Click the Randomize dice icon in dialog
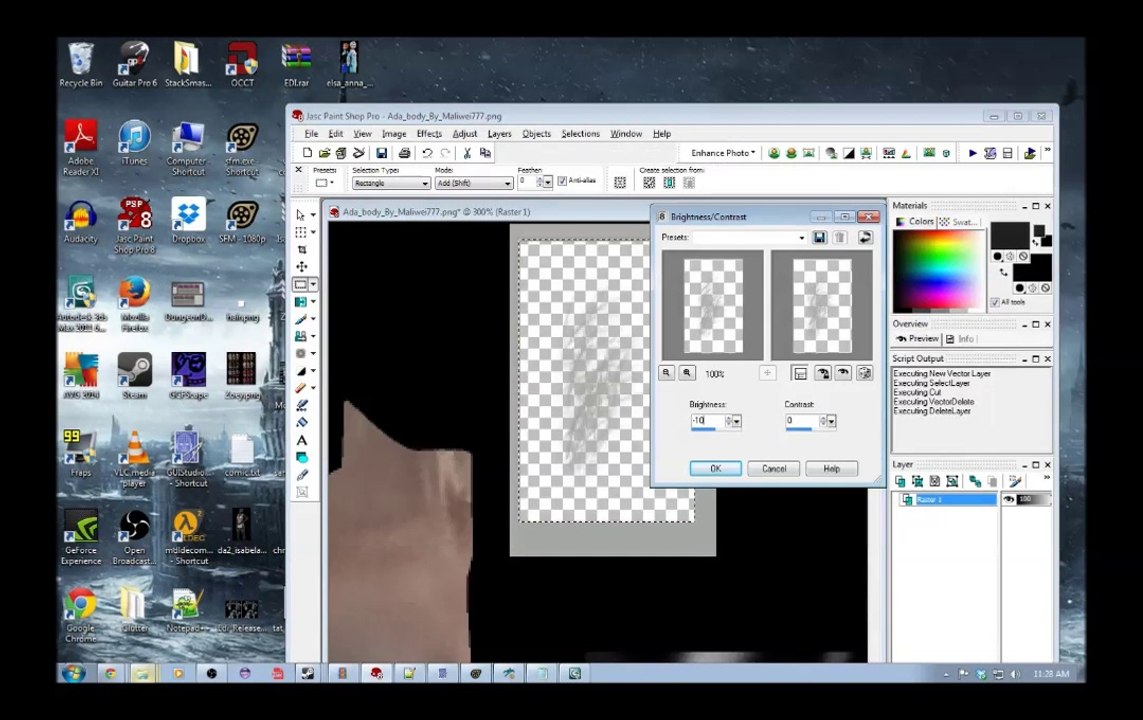Screen dimensions: 1143x720 [x=865, y=373]
